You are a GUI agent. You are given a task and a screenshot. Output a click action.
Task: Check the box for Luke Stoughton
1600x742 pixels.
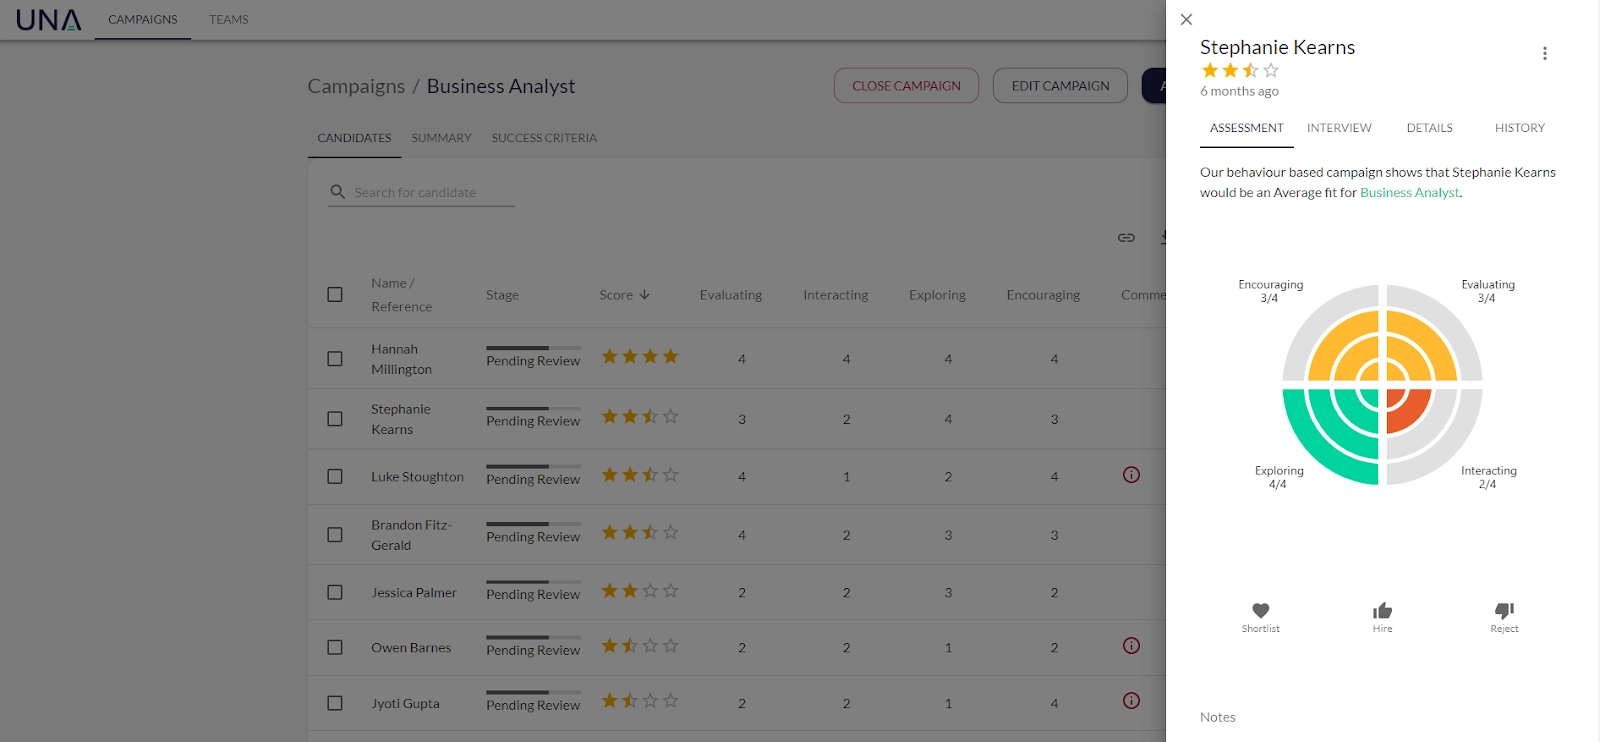click(x=335, y=476)
